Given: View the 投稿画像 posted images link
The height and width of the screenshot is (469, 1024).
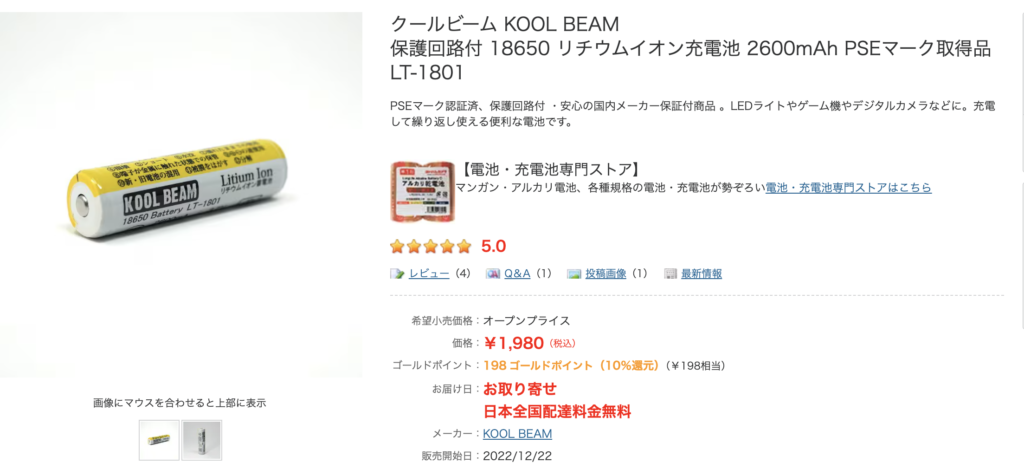Looking at the screenshot, I should pos(606,273).
